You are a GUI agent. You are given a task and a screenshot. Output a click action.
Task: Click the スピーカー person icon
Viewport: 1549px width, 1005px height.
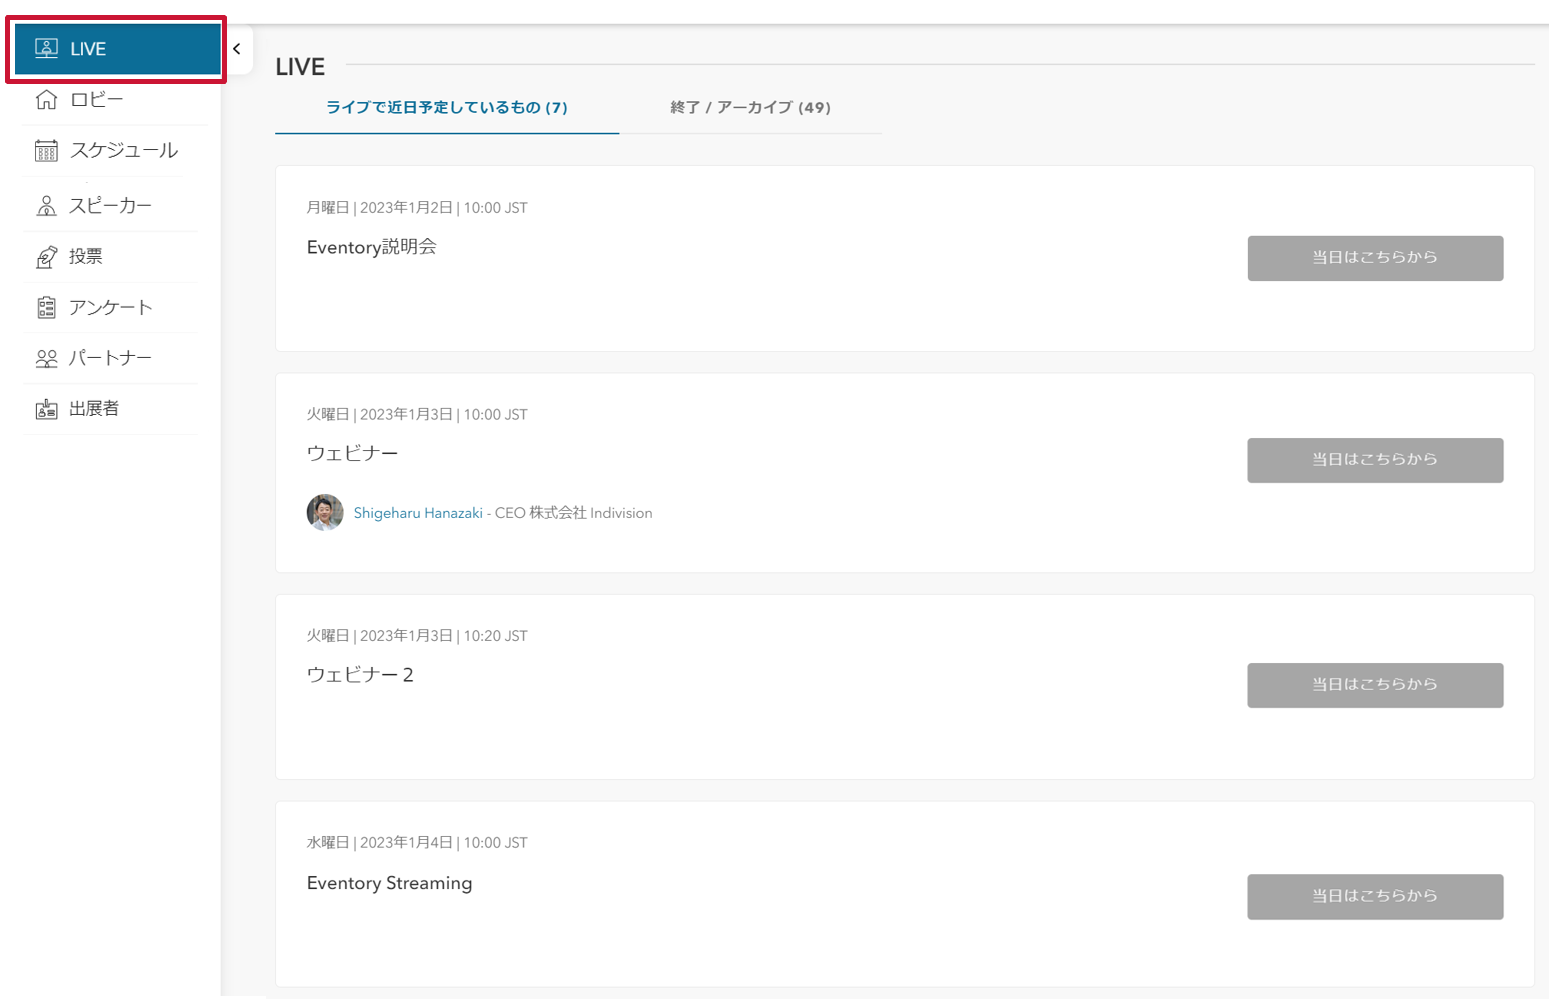point(46,205)
